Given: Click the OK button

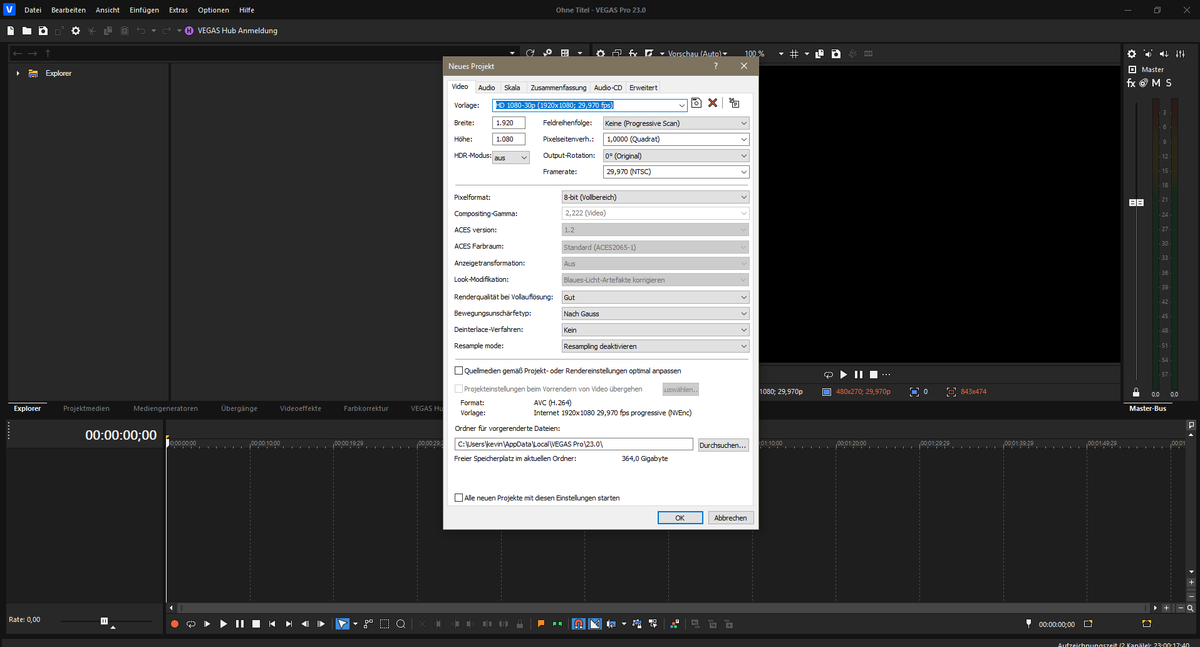Looking at the screenshot, I should coord(680,518).
